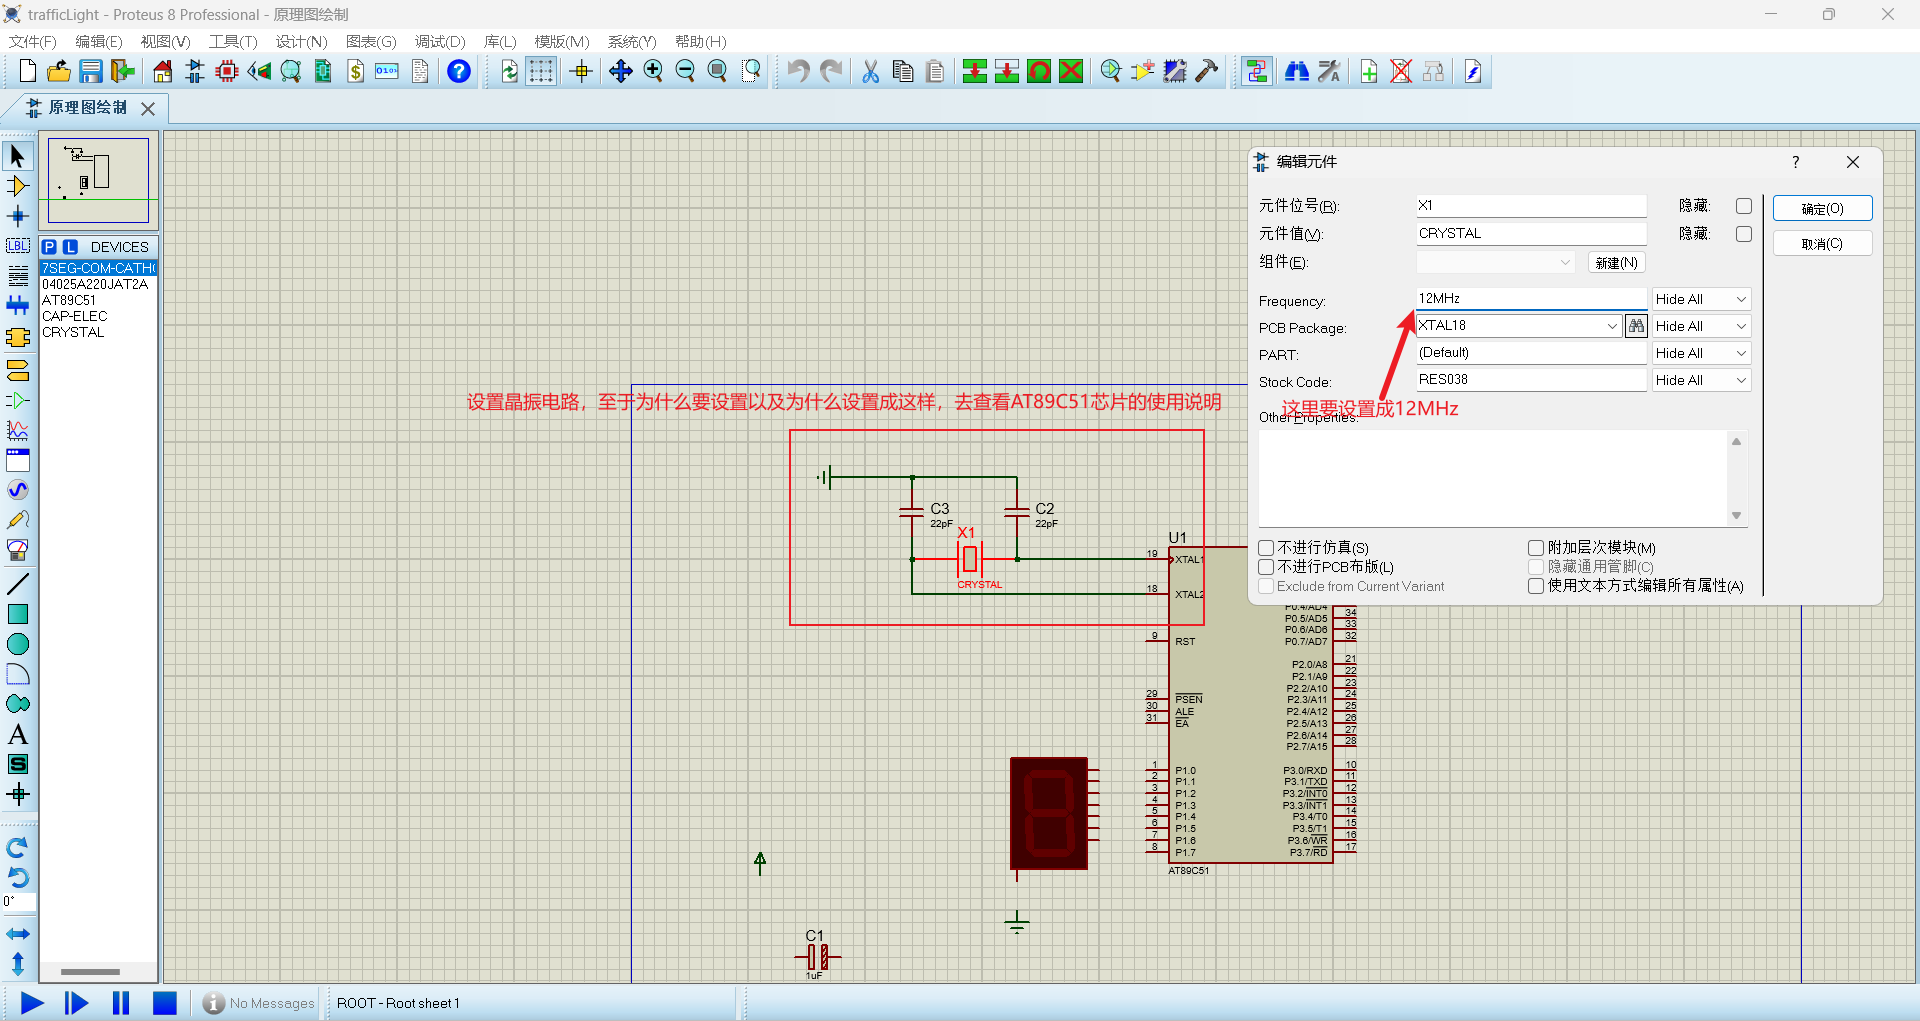Enable 不进行仿真 checkbox
Screen dimensions: 1920x1021
(x=1266, y=548)
